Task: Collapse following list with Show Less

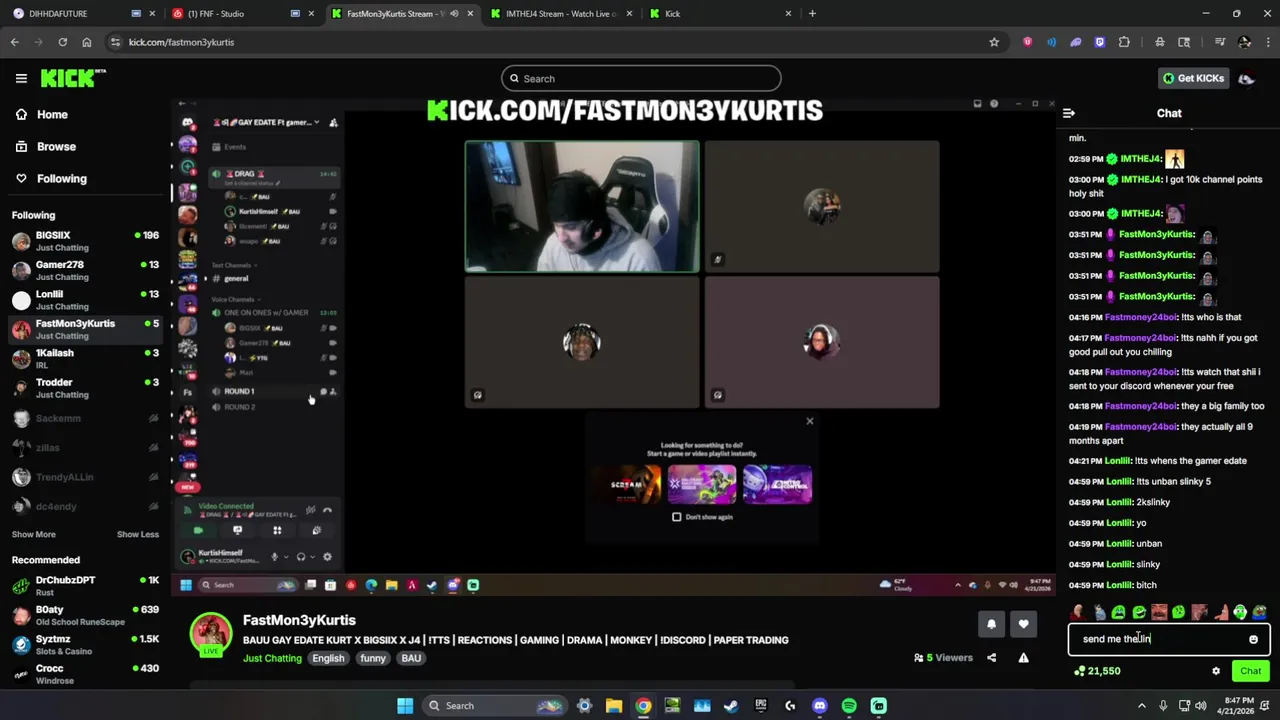Action: click(138, 534)
